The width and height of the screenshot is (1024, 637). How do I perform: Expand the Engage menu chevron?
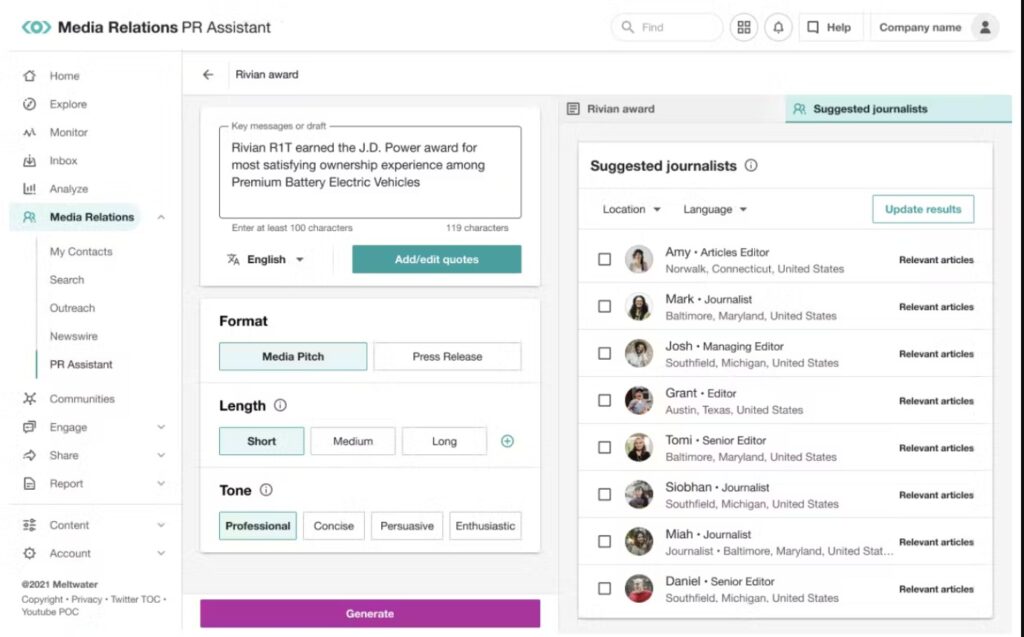[161, 427]
